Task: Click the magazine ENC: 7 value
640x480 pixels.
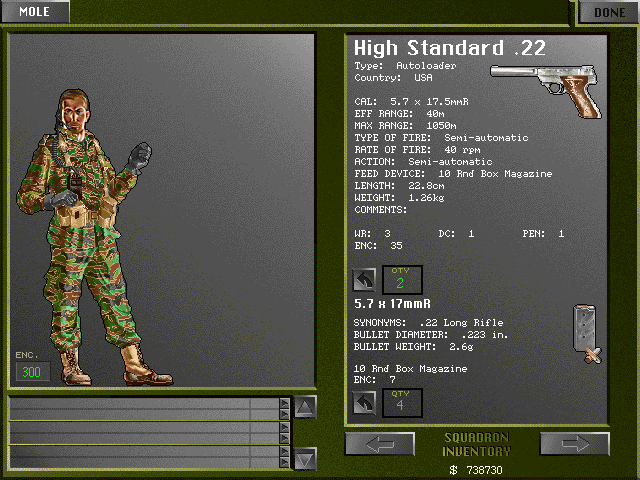Action: coord(374,380)
